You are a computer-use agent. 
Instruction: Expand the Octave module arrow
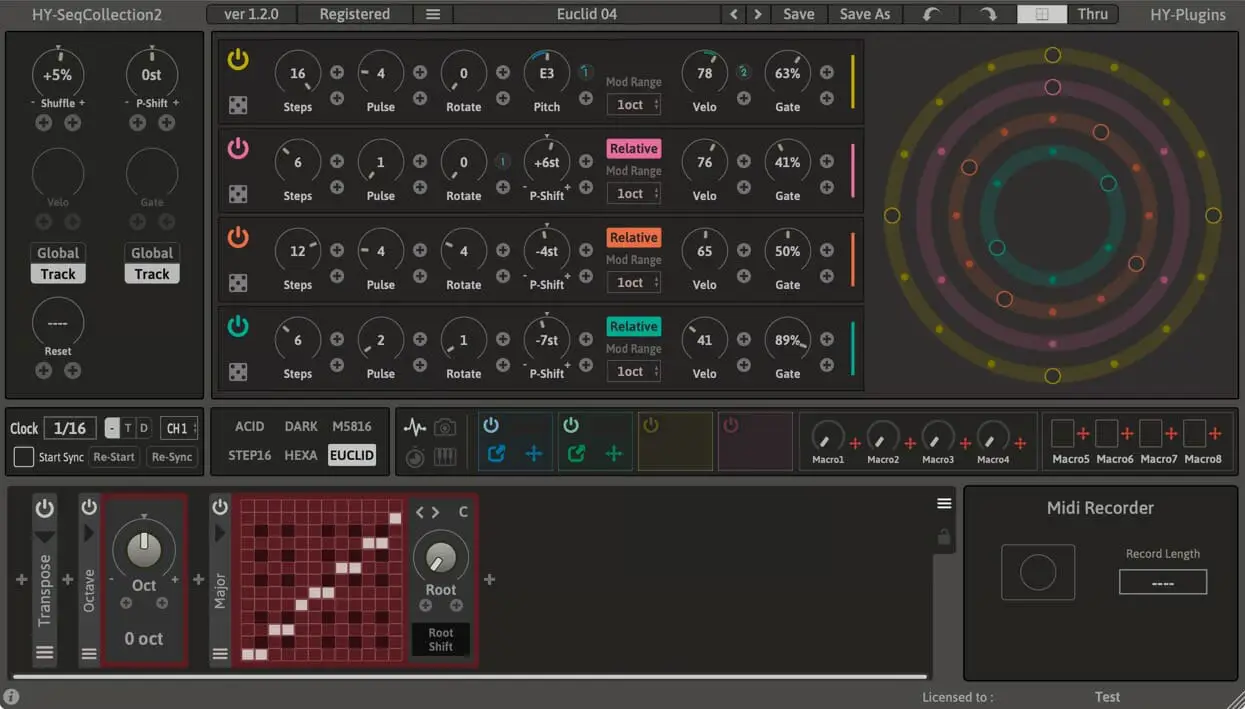(x=89, y=534)
